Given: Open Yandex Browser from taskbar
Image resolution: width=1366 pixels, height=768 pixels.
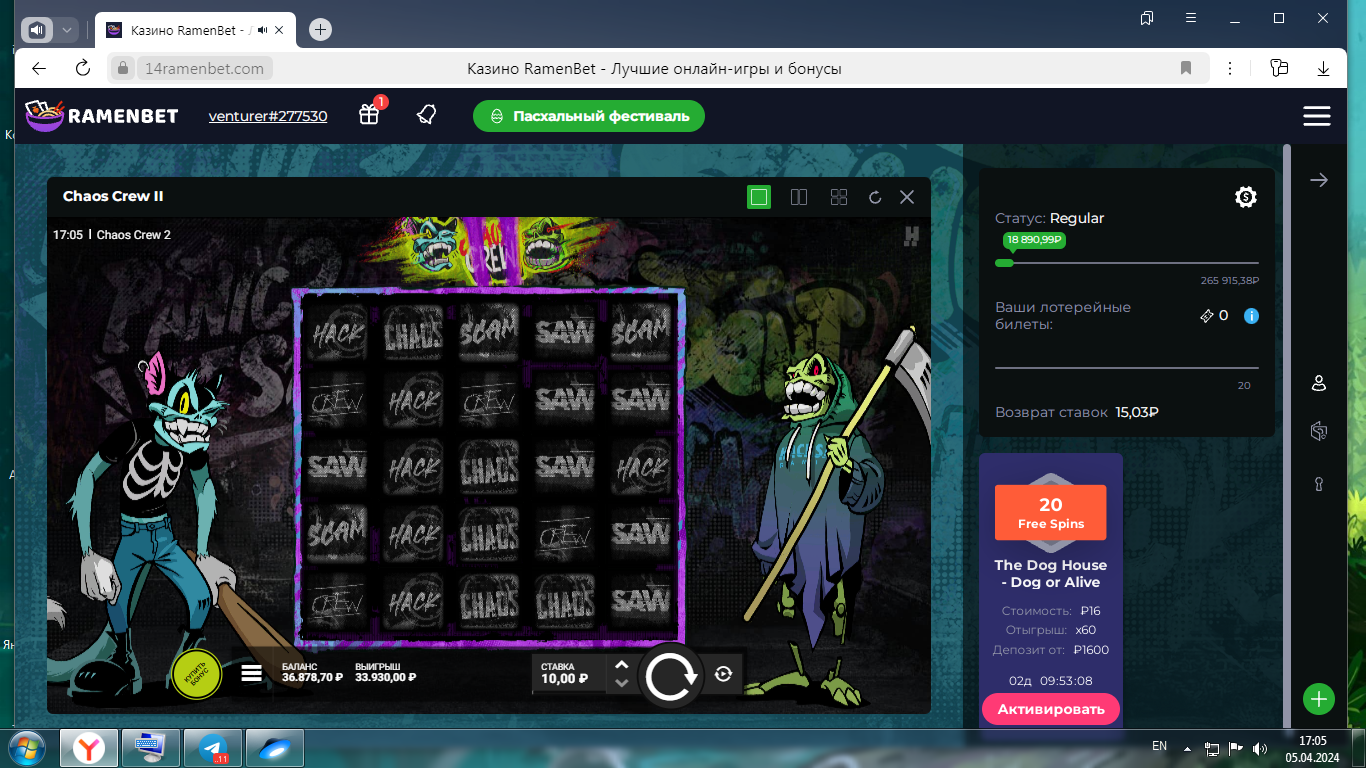Looking at the screenshot, I should (89, 747).
